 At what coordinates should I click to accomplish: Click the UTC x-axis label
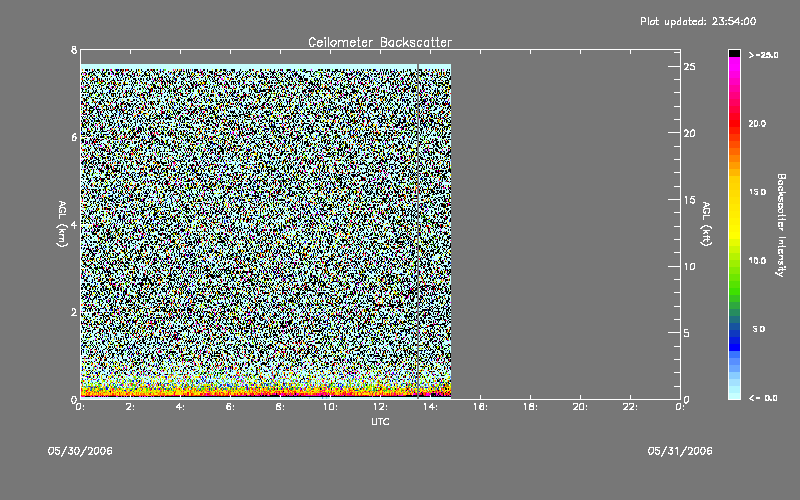[x=380, y=421]
